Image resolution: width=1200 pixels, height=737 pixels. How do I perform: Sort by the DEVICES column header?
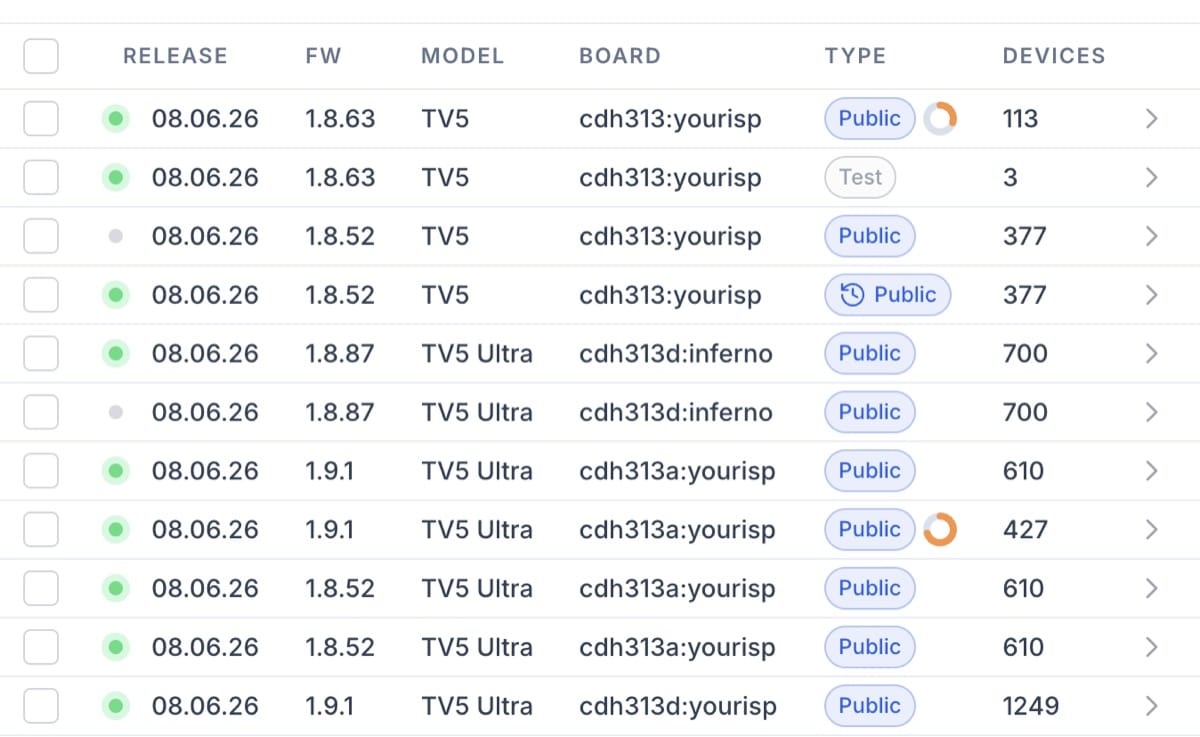click(x=1054, y=56)
